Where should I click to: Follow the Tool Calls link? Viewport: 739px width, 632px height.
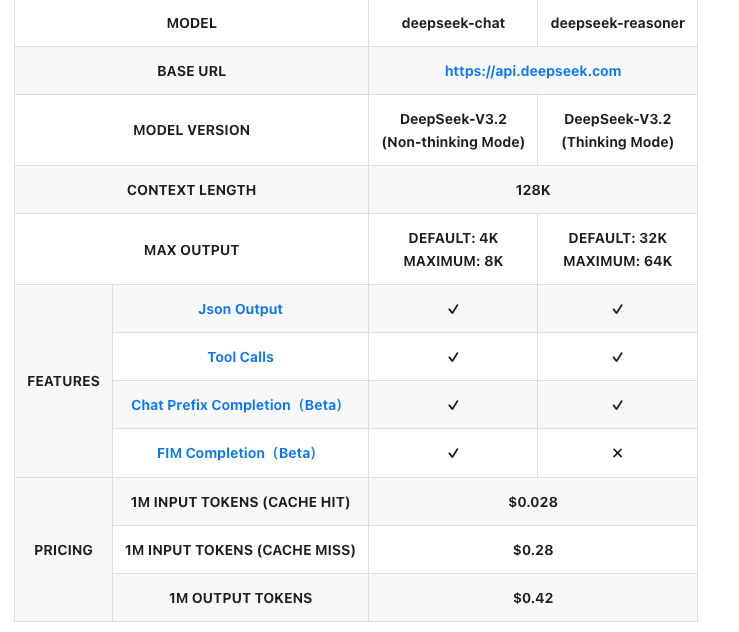point(240,357)
